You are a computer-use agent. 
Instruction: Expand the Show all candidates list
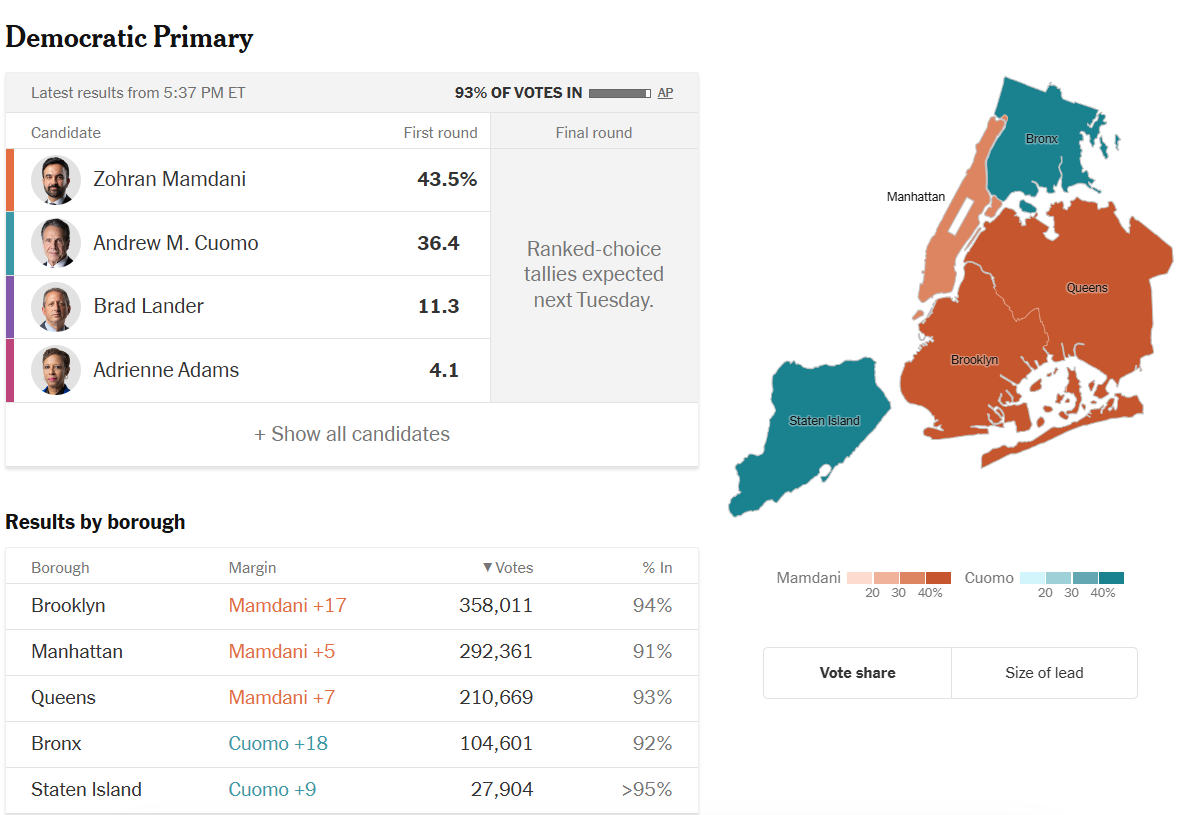click(x=352, y=434)
